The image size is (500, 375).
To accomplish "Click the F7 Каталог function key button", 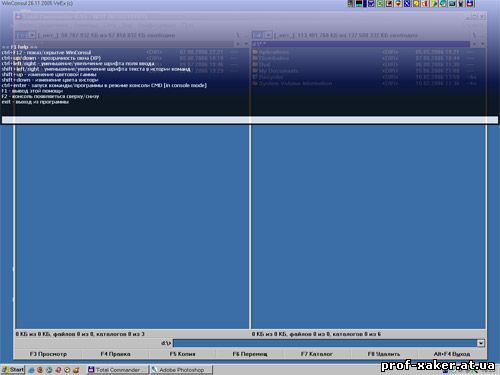I will click(317, 354).
